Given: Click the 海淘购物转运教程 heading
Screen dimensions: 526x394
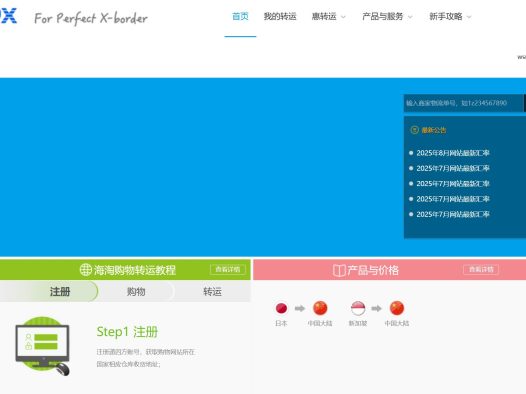Looking at the screenshot, I should click(x=135, y=270).
